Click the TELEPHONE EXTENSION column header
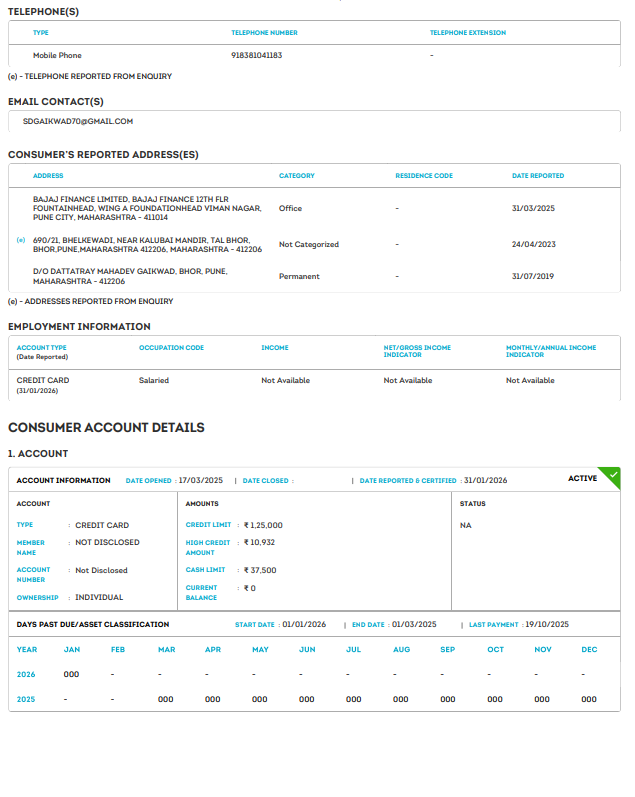Screen dimensions: 635x797 [468, 33]
